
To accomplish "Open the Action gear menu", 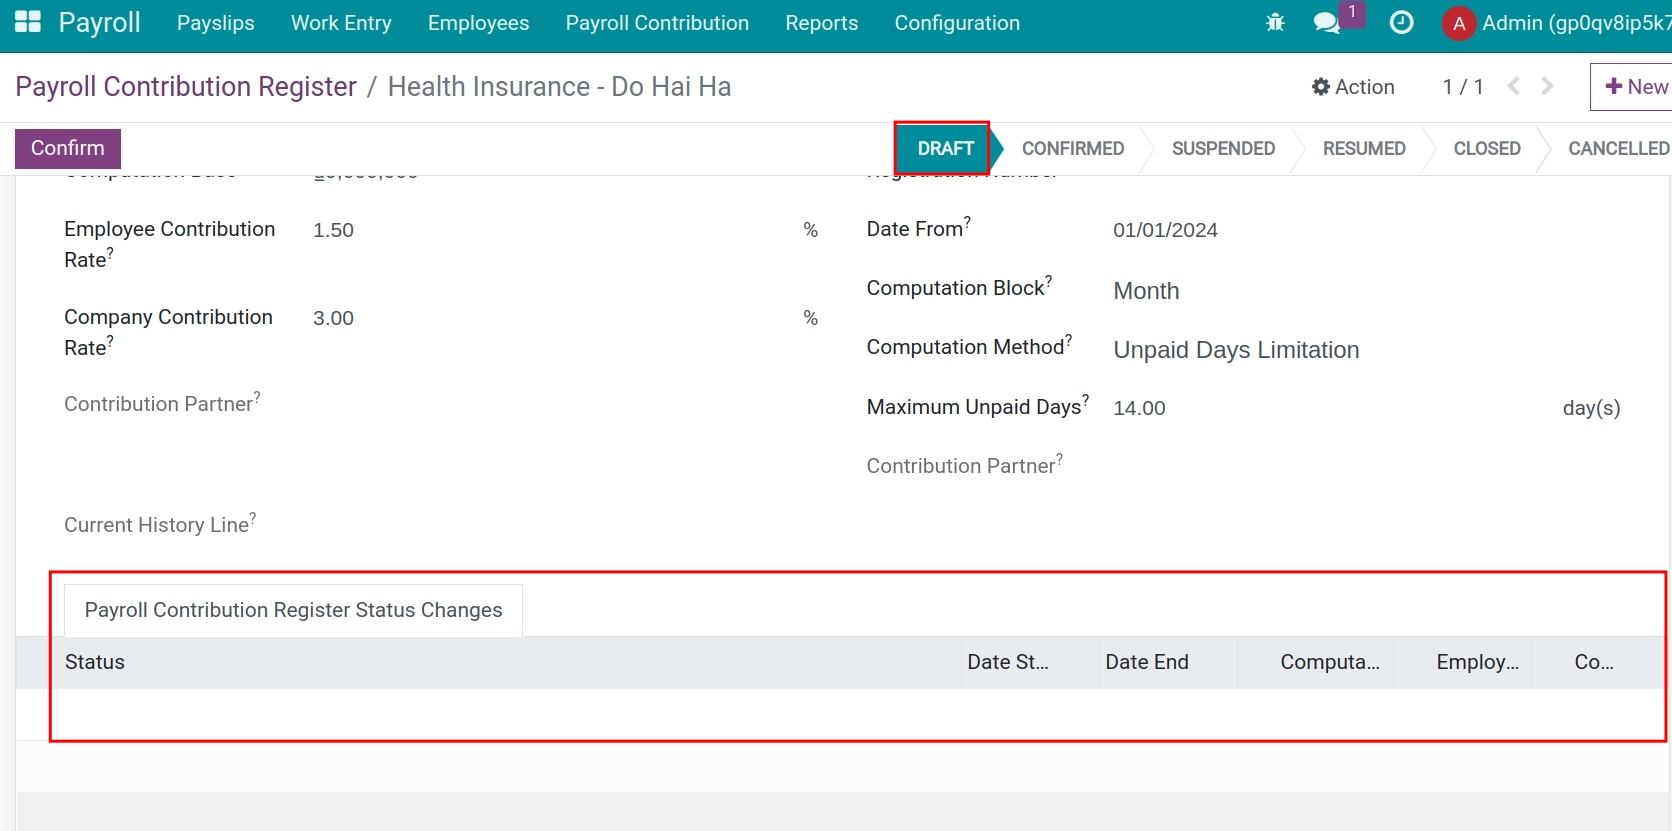I will coord(1353,87).
